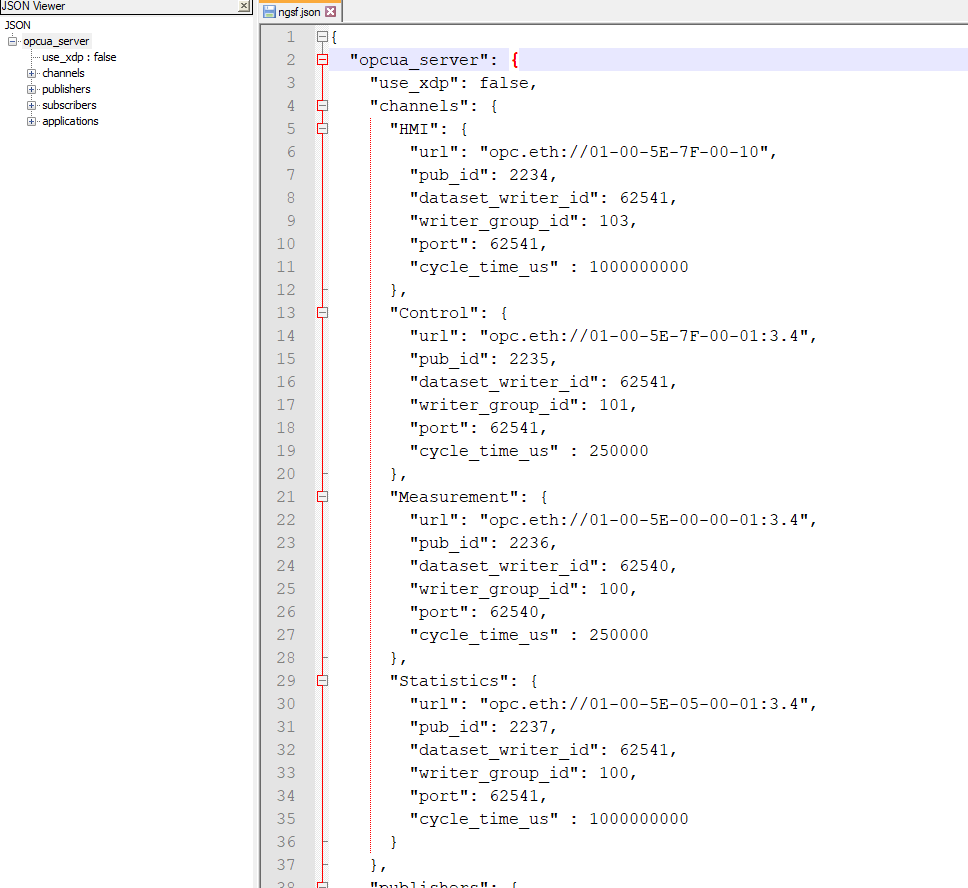Collapse the Control block fold marker

(x=322, y=312)
